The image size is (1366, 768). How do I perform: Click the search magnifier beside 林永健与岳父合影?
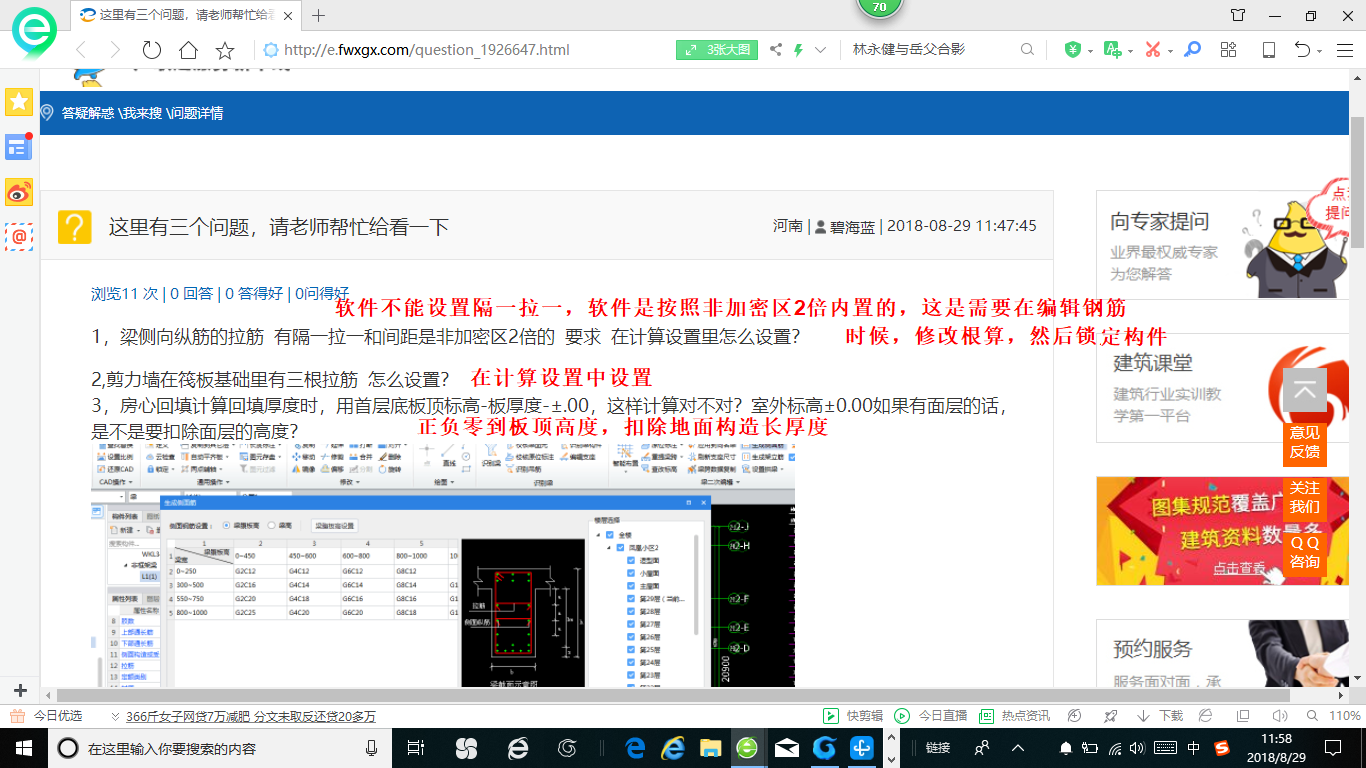click(1027, 50)
